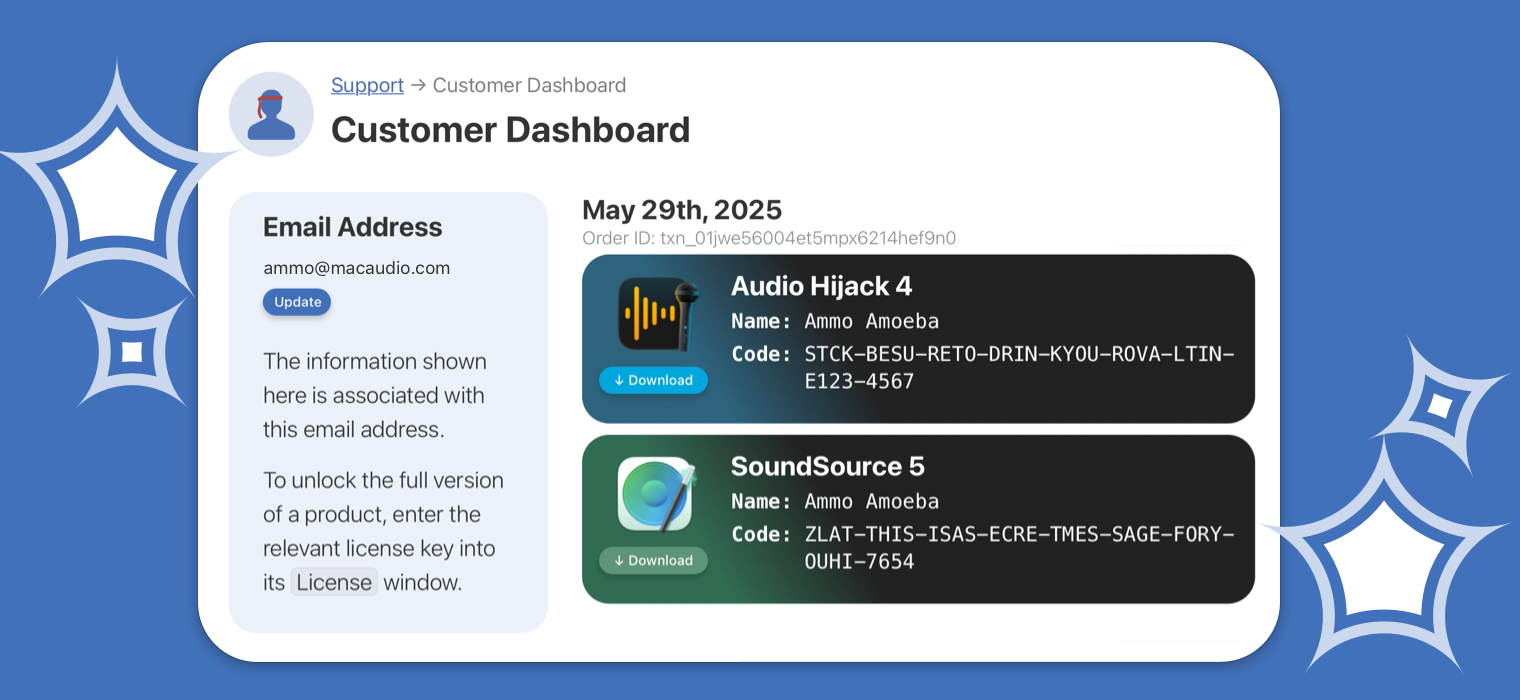Click the License keyword label
Viewport: 1520px width, 700px height.
[334, 582]
